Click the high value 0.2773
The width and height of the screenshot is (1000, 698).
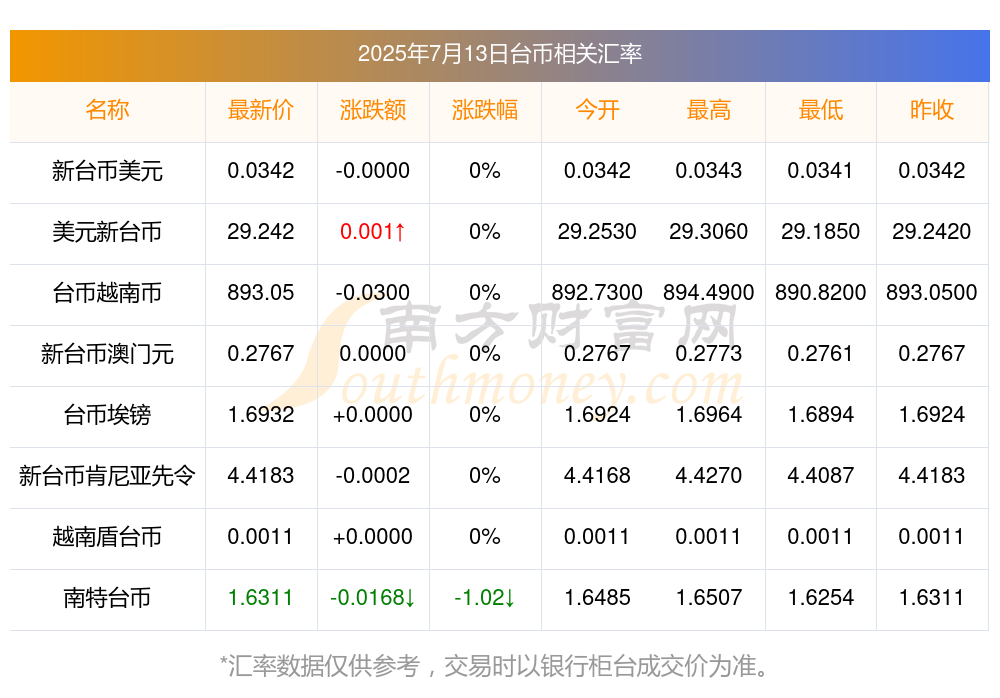[709, 353]
